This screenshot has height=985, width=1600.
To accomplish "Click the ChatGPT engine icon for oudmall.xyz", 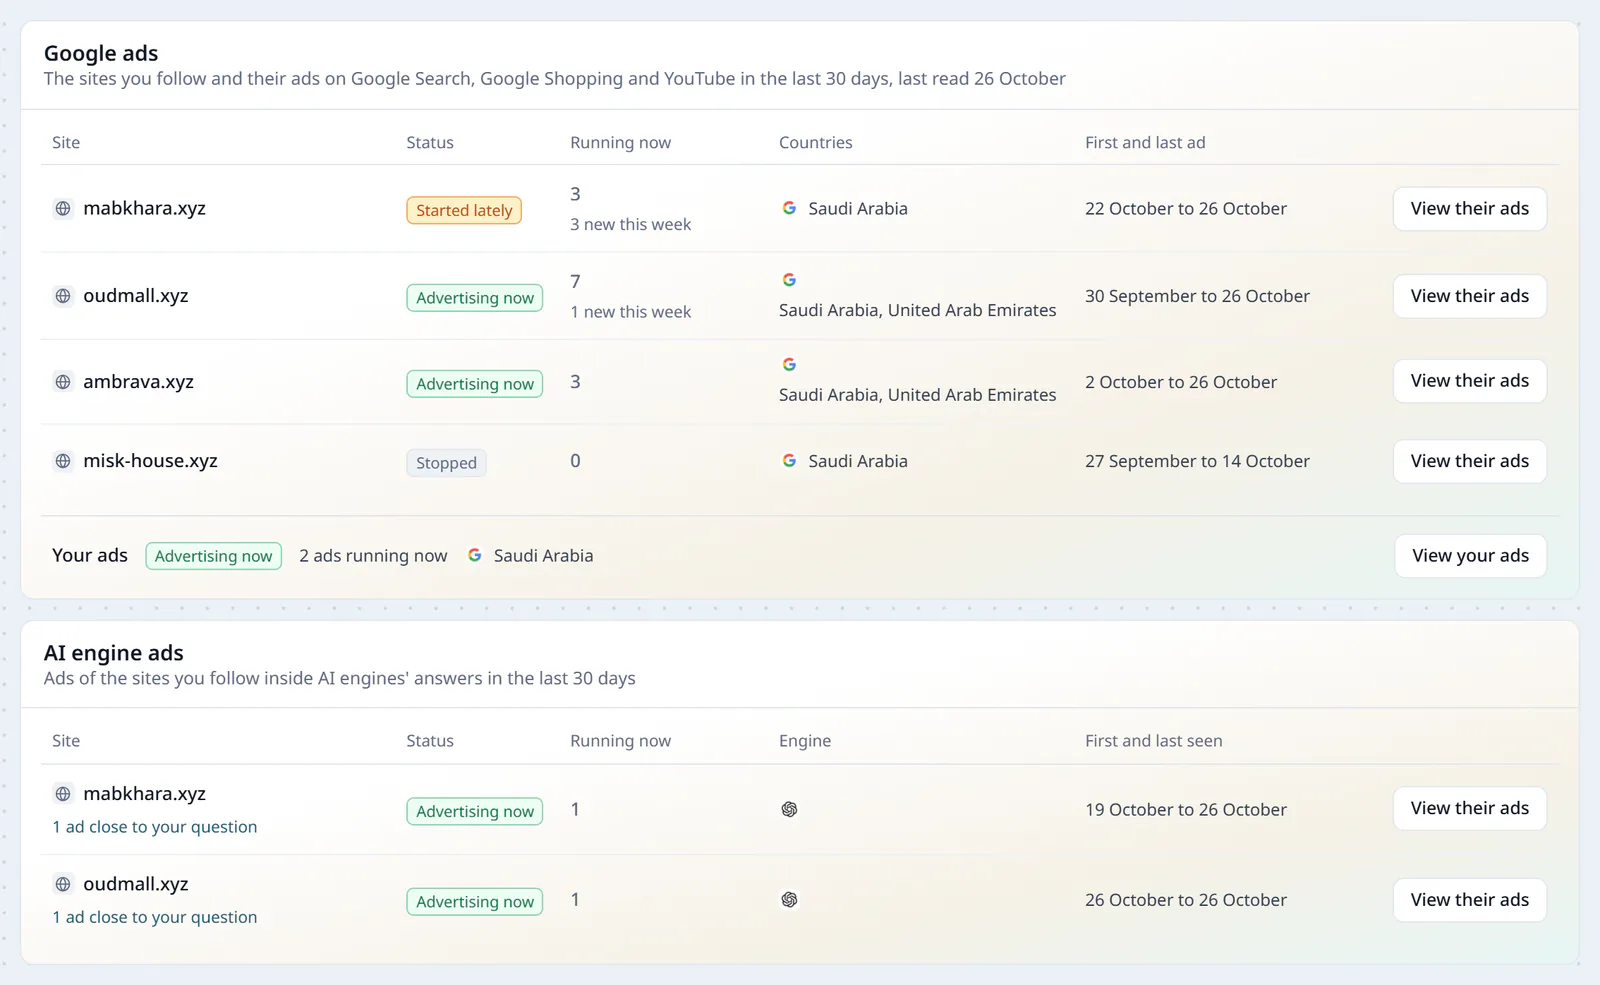I will [x=789, y=900].
